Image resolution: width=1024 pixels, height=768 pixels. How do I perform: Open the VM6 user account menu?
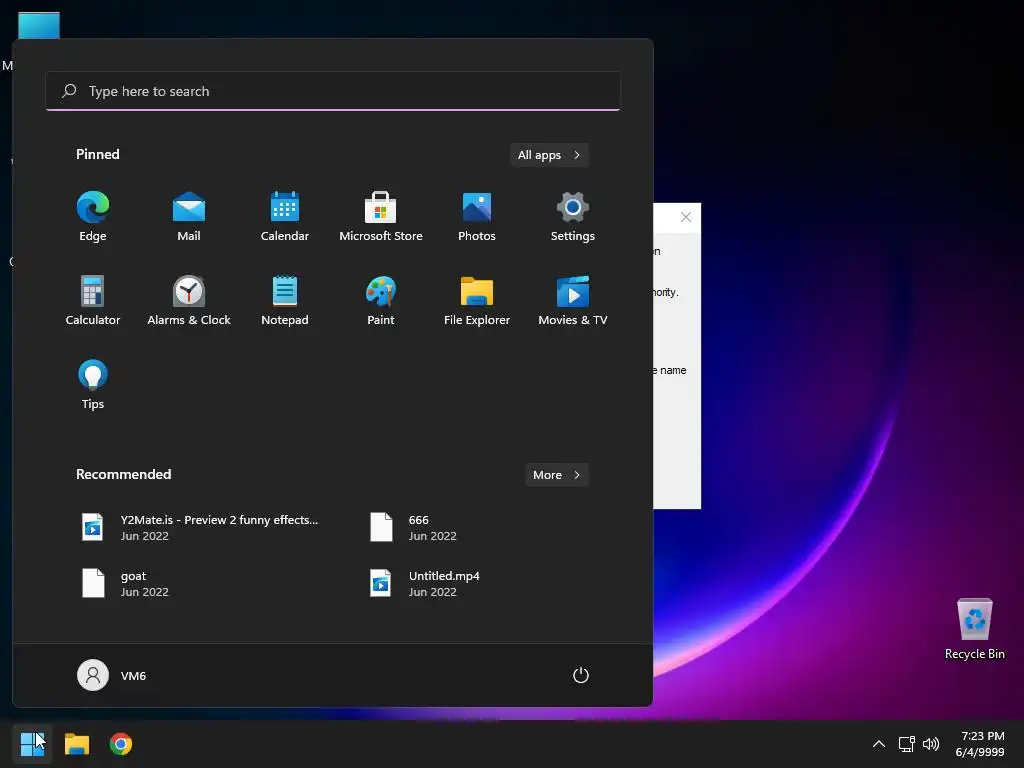(112, 675)
